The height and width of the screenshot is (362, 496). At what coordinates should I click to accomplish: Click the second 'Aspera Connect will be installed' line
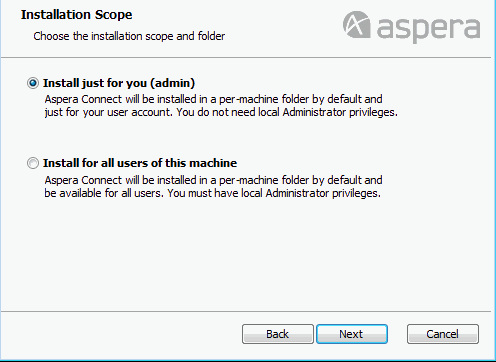213,180
